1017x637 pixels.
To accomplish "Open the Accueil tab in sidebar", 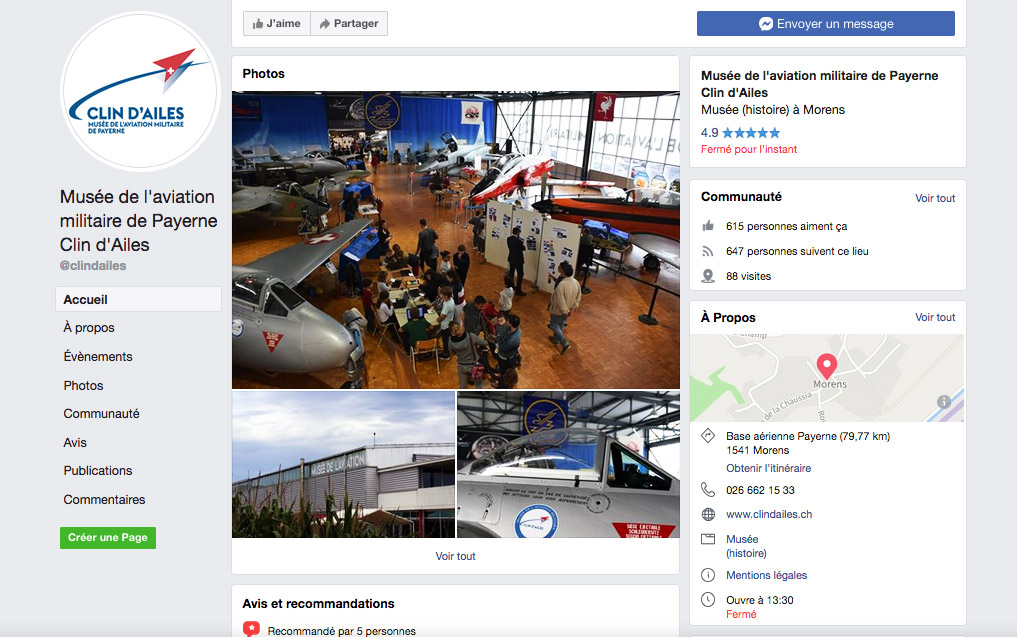I will (138, 300).
